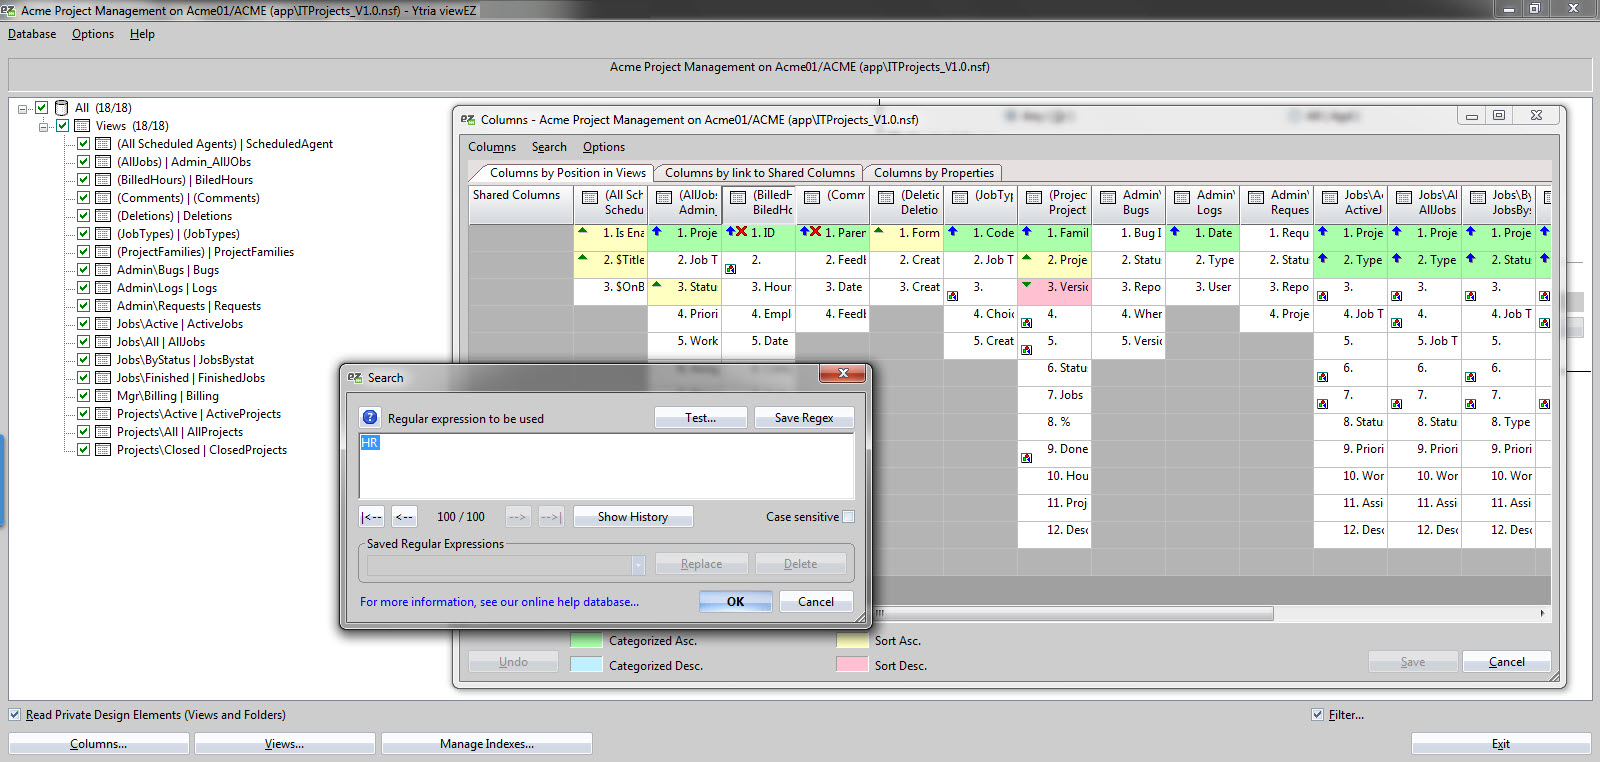Image resolution: width=1600 pixels, height=762 pixels.
Task: Collapse the All (18/18) tree node
Action: [x=22, y=108]
